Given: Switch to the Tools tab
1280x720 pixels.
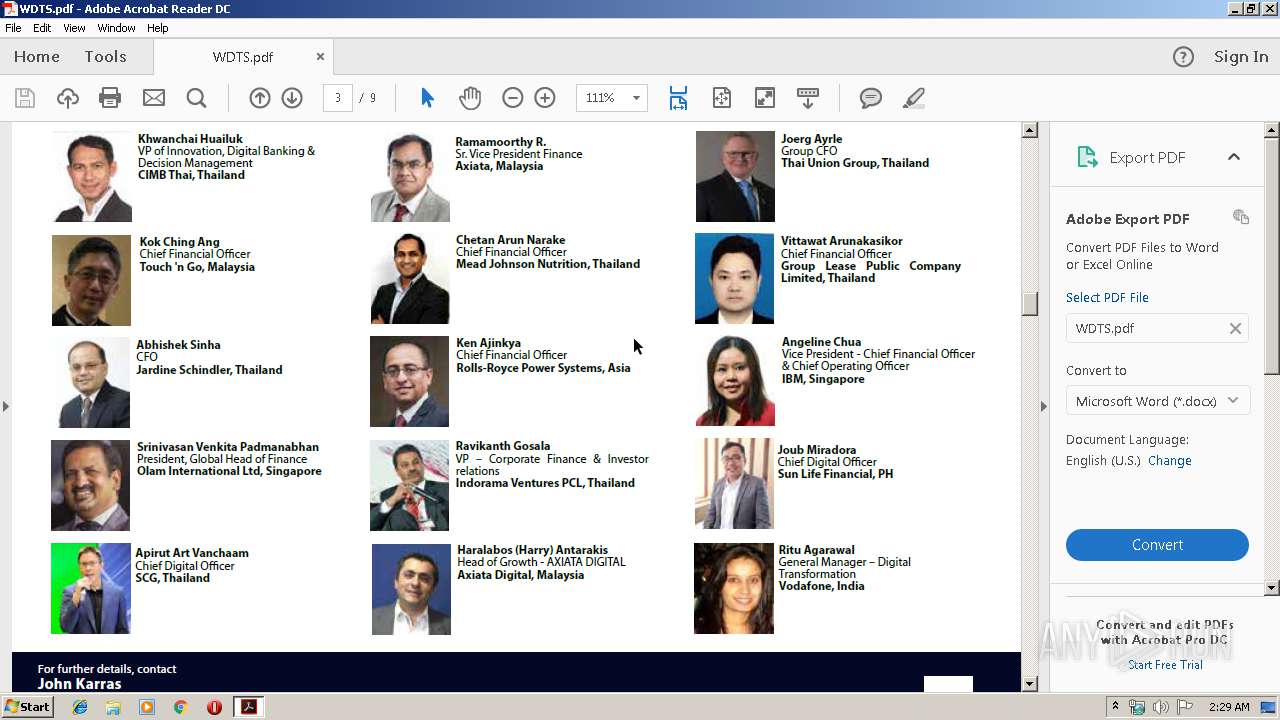Looking at the screenshot, I should tap(105, 57).
